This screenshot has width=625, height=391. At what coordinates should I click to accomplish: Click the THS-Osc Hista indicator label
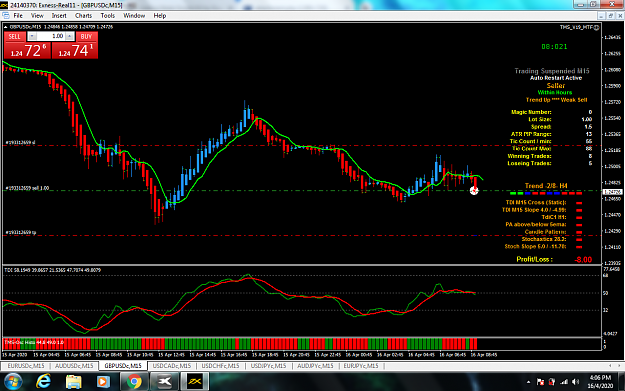pos(33,342)
